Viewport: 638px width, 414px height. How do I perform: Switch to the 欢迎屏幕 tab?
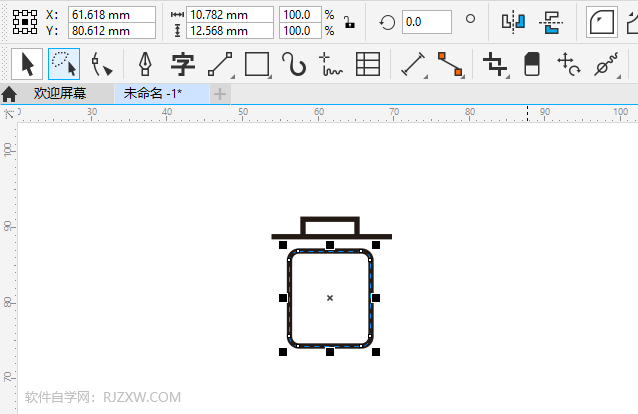(60, 94)
